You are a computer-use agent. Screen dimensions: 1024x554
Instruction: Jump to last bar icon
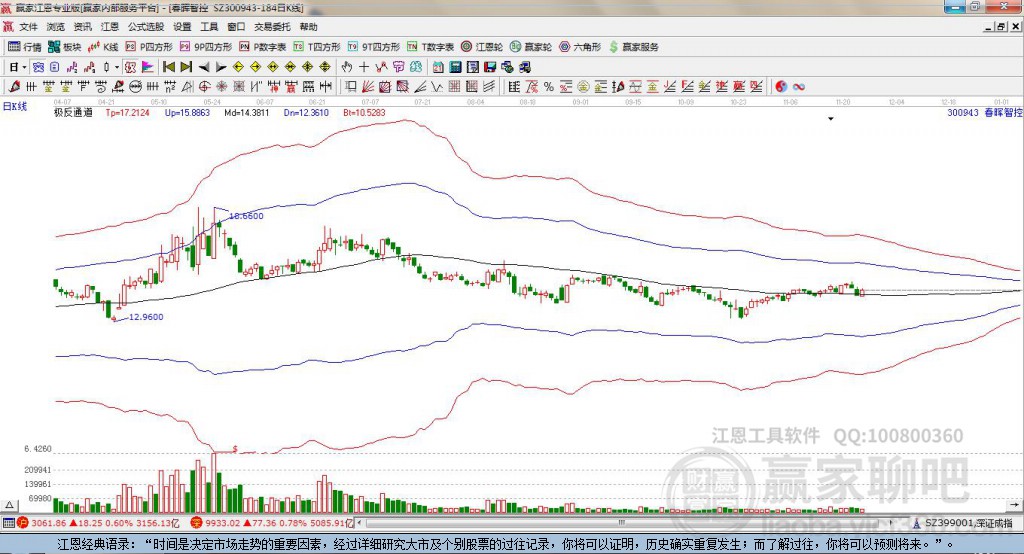[x=186, y=67]
